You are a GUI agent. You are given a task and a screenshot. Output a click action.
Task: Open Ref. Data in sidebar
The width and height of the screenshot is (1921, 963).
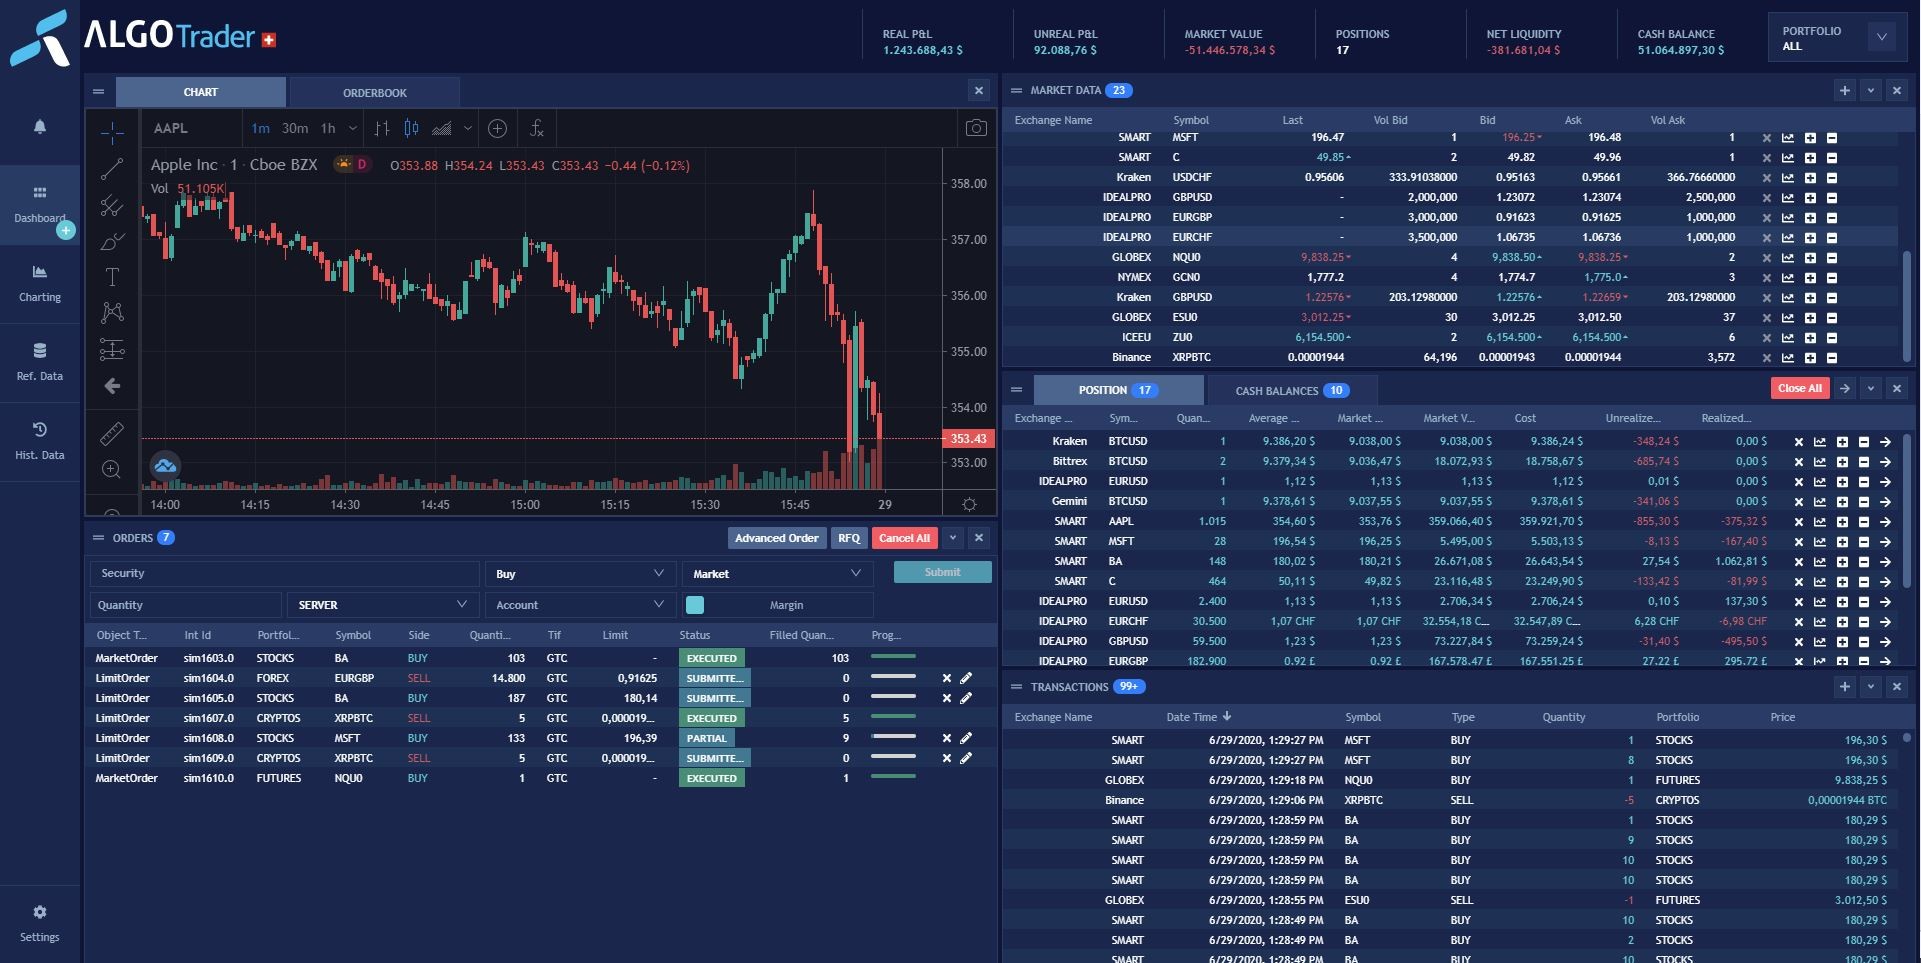40,362
